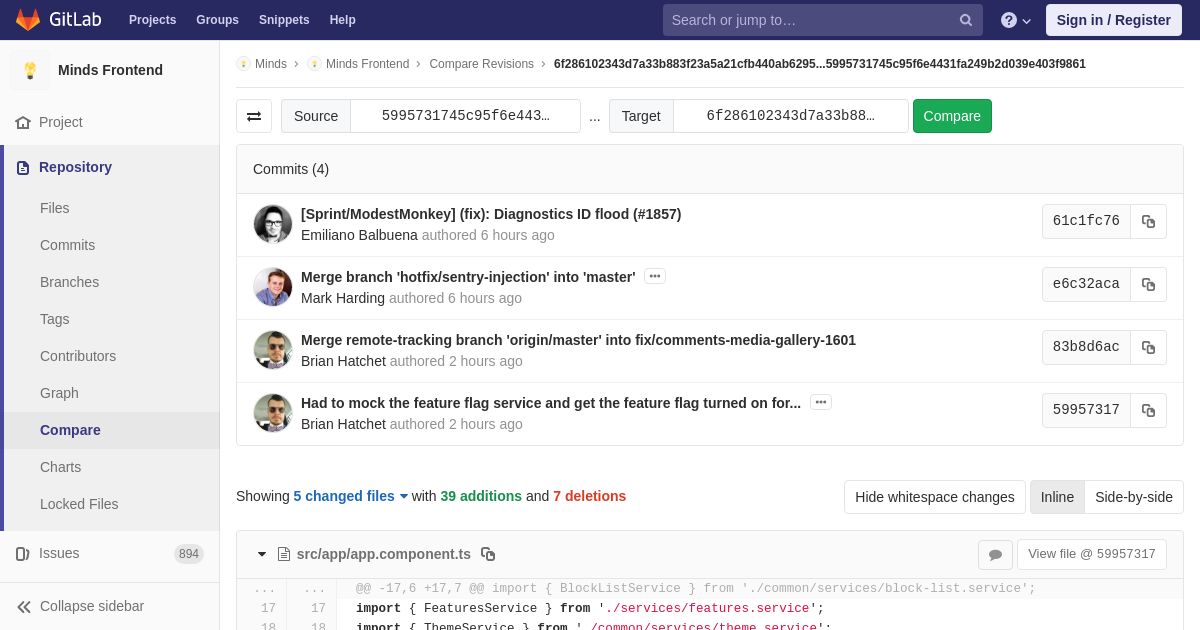Switch to Inline diff view
Screen dimensions: 1200x630
click(x=1057, y=497)
